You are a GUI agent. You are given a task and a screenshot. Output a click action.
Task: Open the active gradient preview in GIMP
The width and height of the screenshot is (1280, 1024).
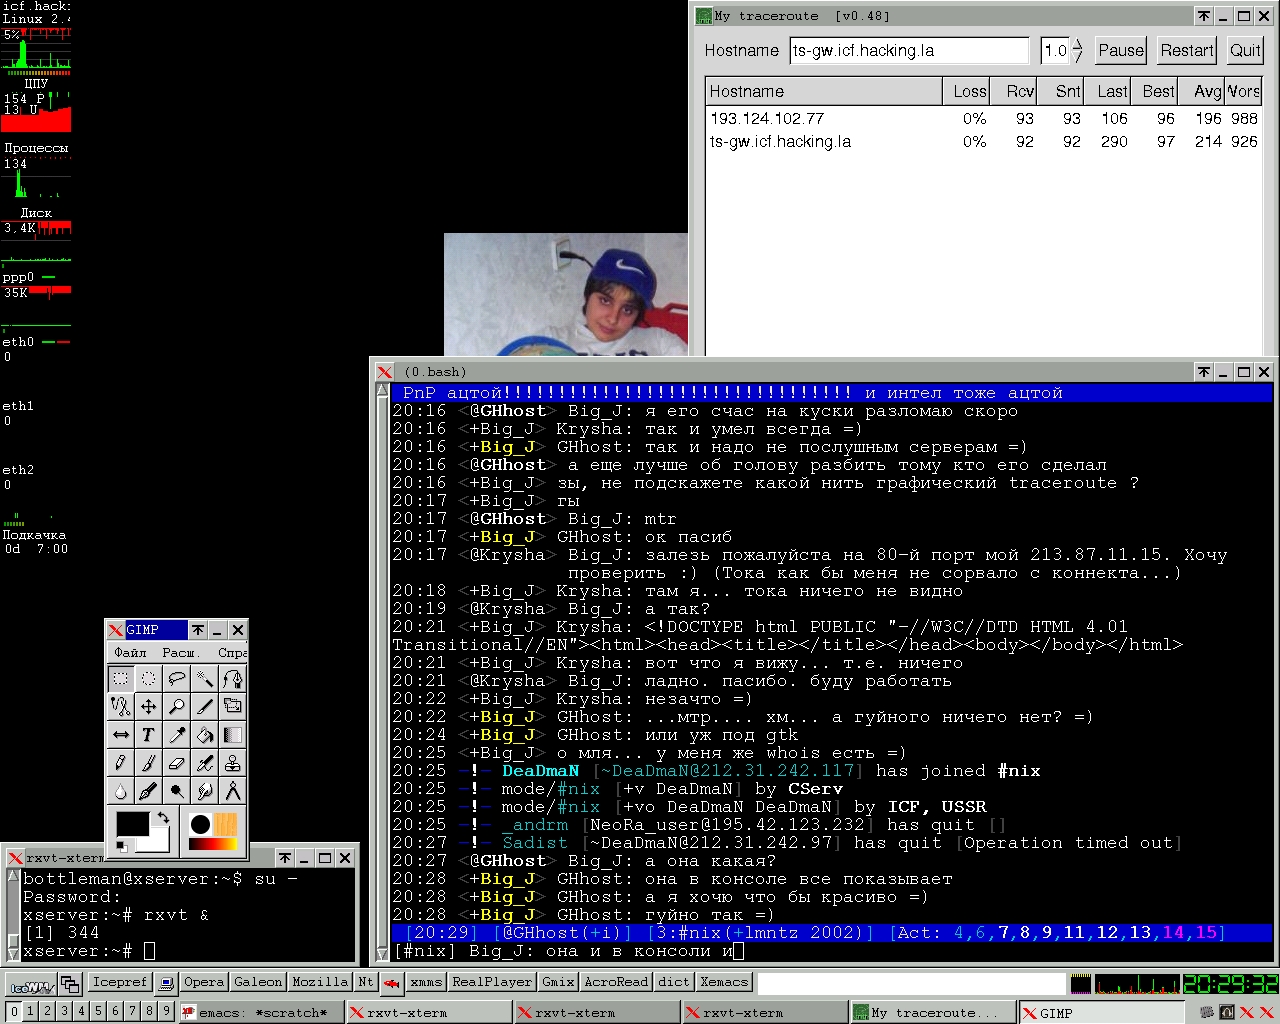(213, 845)
